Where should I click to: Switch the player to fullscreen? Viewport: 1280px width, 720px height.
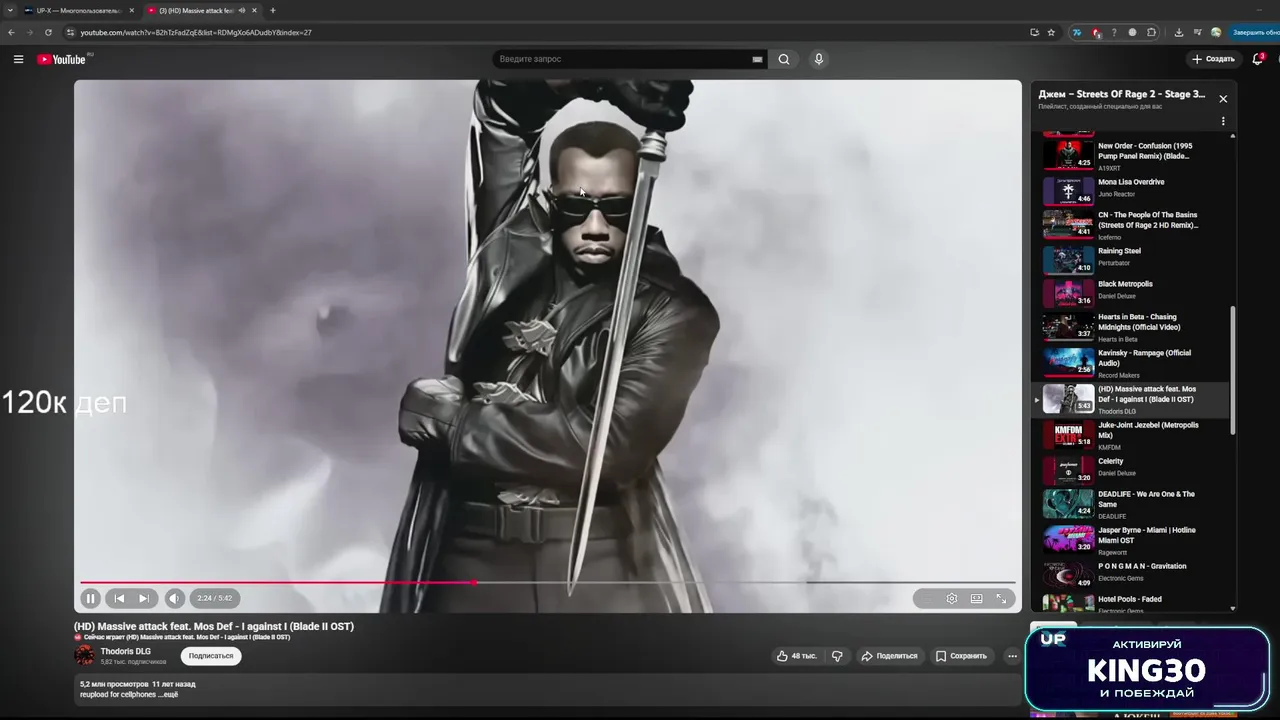[1001, 598]
